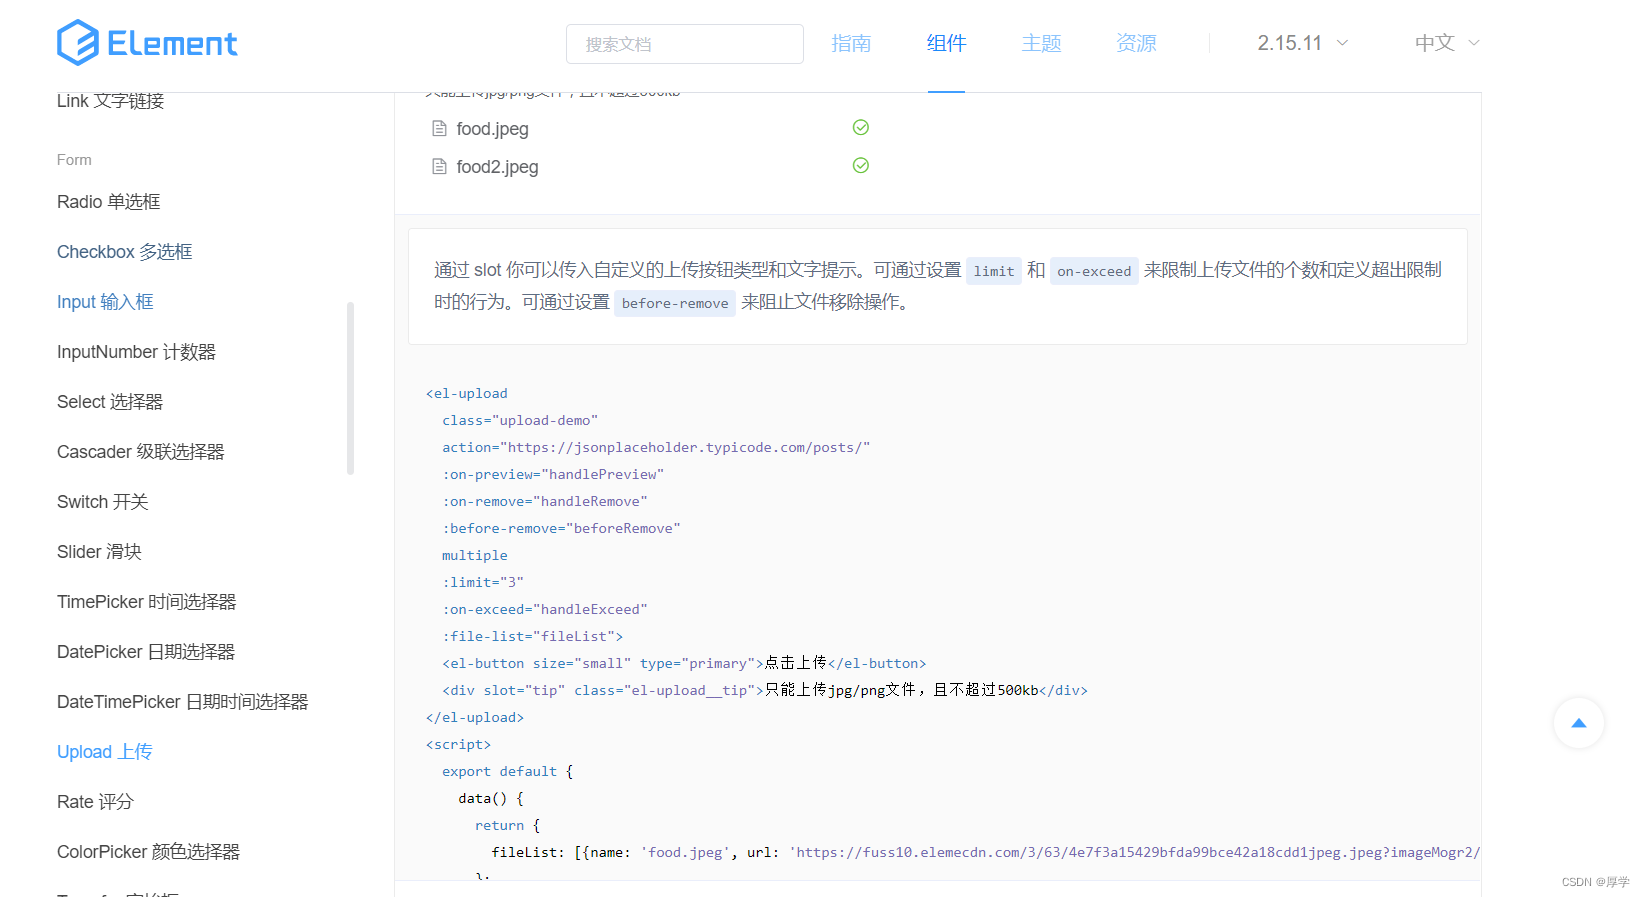
Task: Click the export default code line
Action: (508, 772)
